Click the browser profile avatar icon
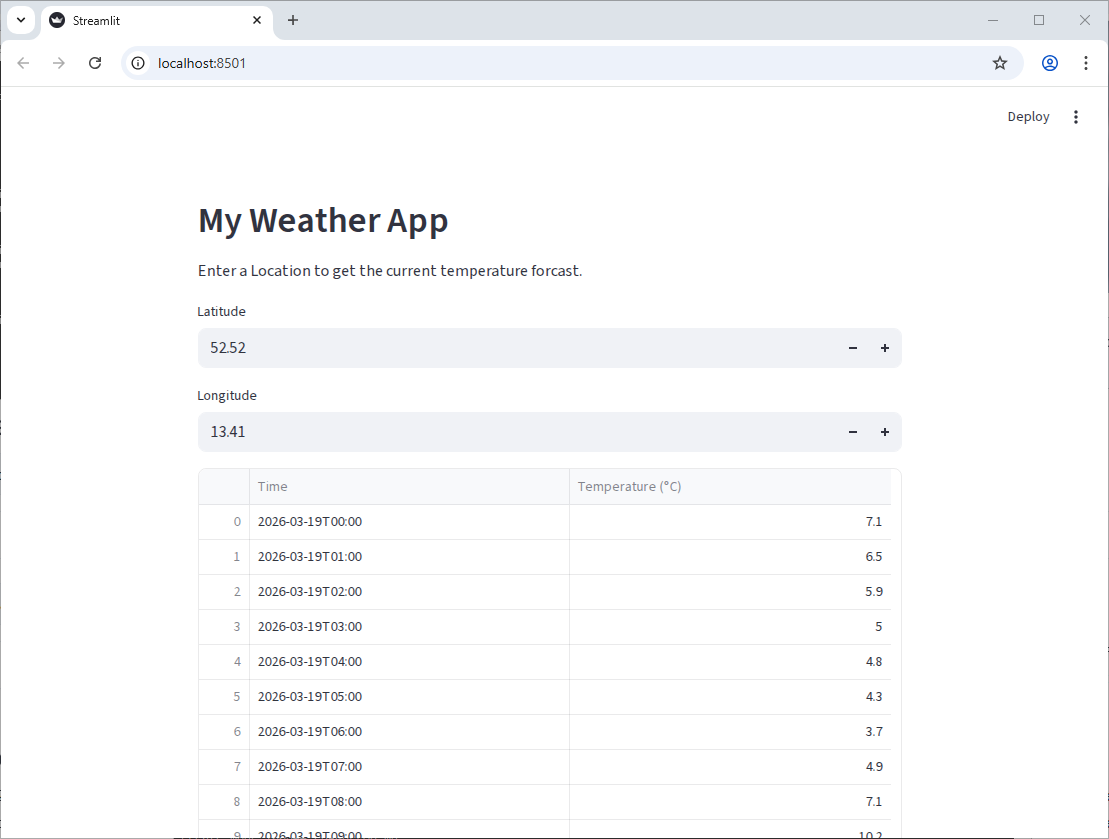The image size is (1109, 839). 1049,62
